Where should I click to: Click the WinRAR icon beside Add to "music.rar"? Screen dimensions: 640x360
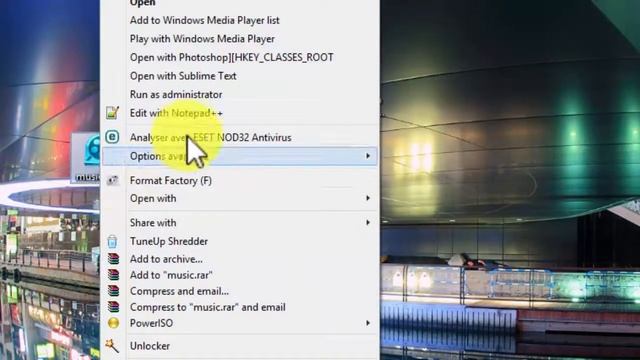113,275
